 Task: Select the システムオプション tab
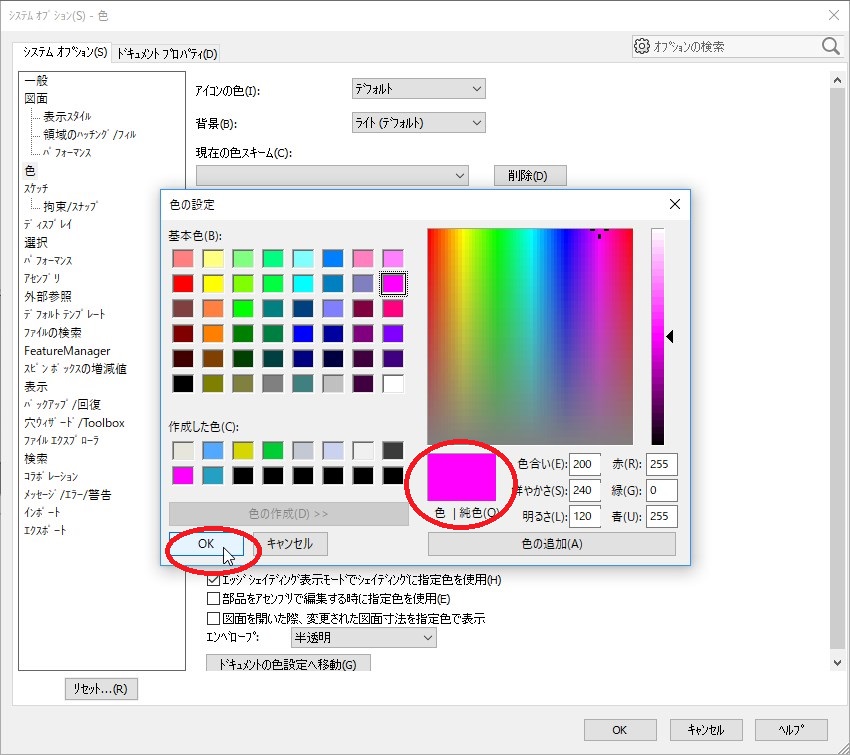point(64,52)
